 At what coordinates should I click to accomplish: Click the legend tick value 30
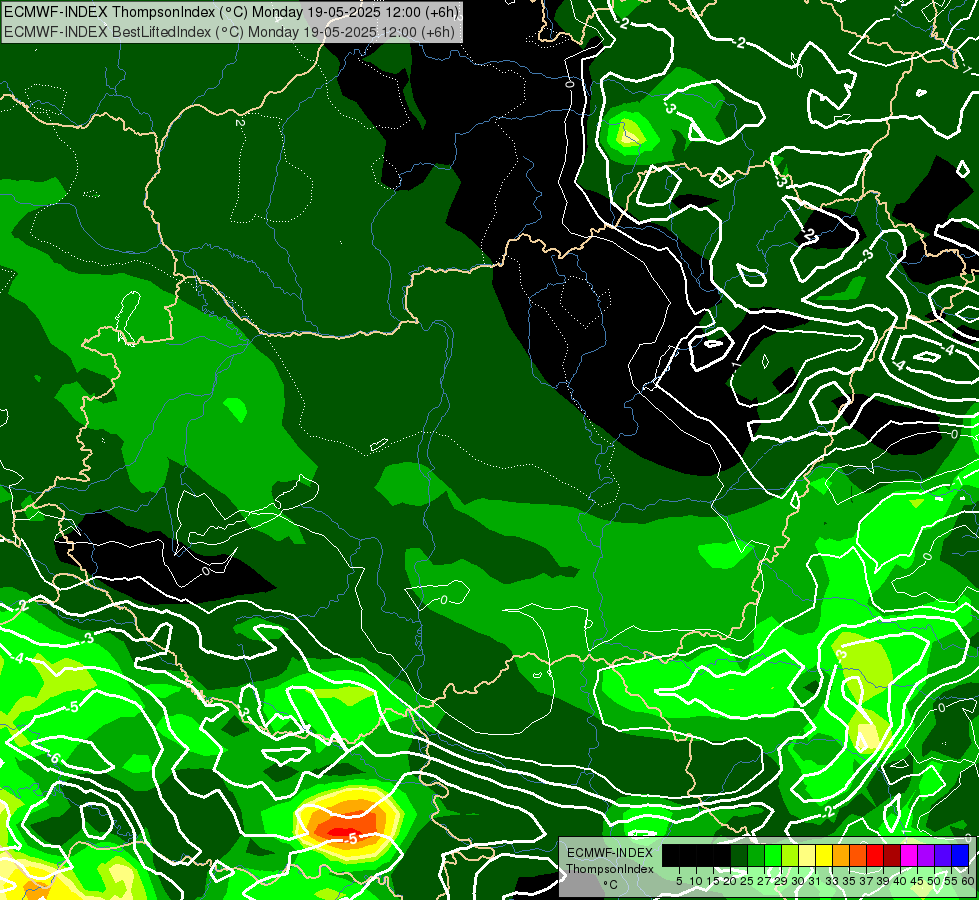[799, 881]
